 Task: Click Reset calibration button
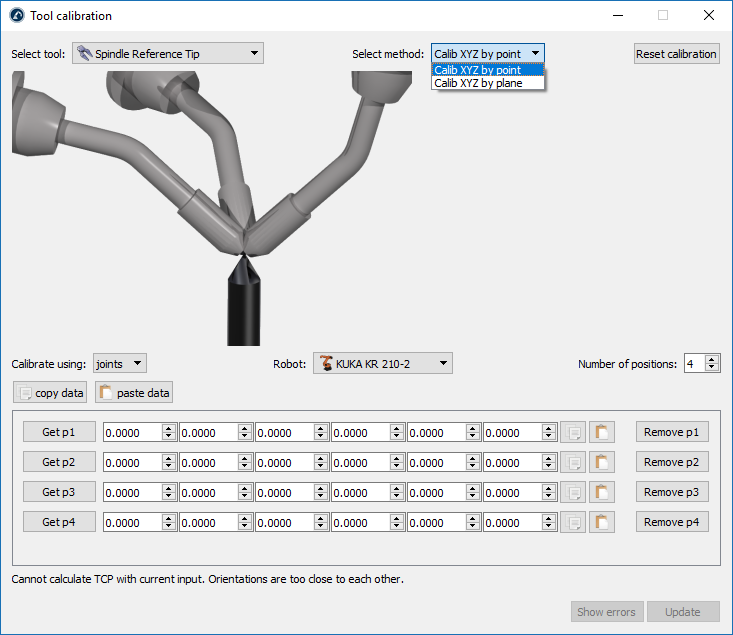point(676,54)
